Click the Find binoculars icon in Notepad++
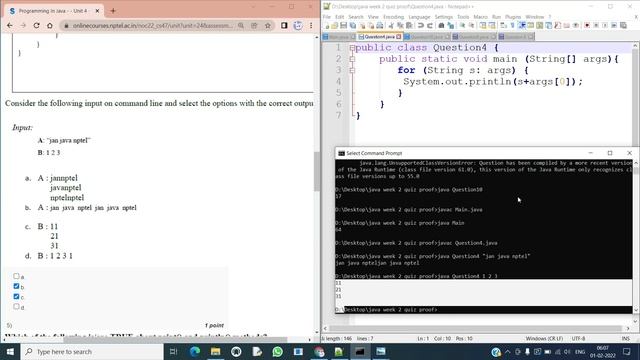The height and width of the screenshot is (360, 640). 441,25
